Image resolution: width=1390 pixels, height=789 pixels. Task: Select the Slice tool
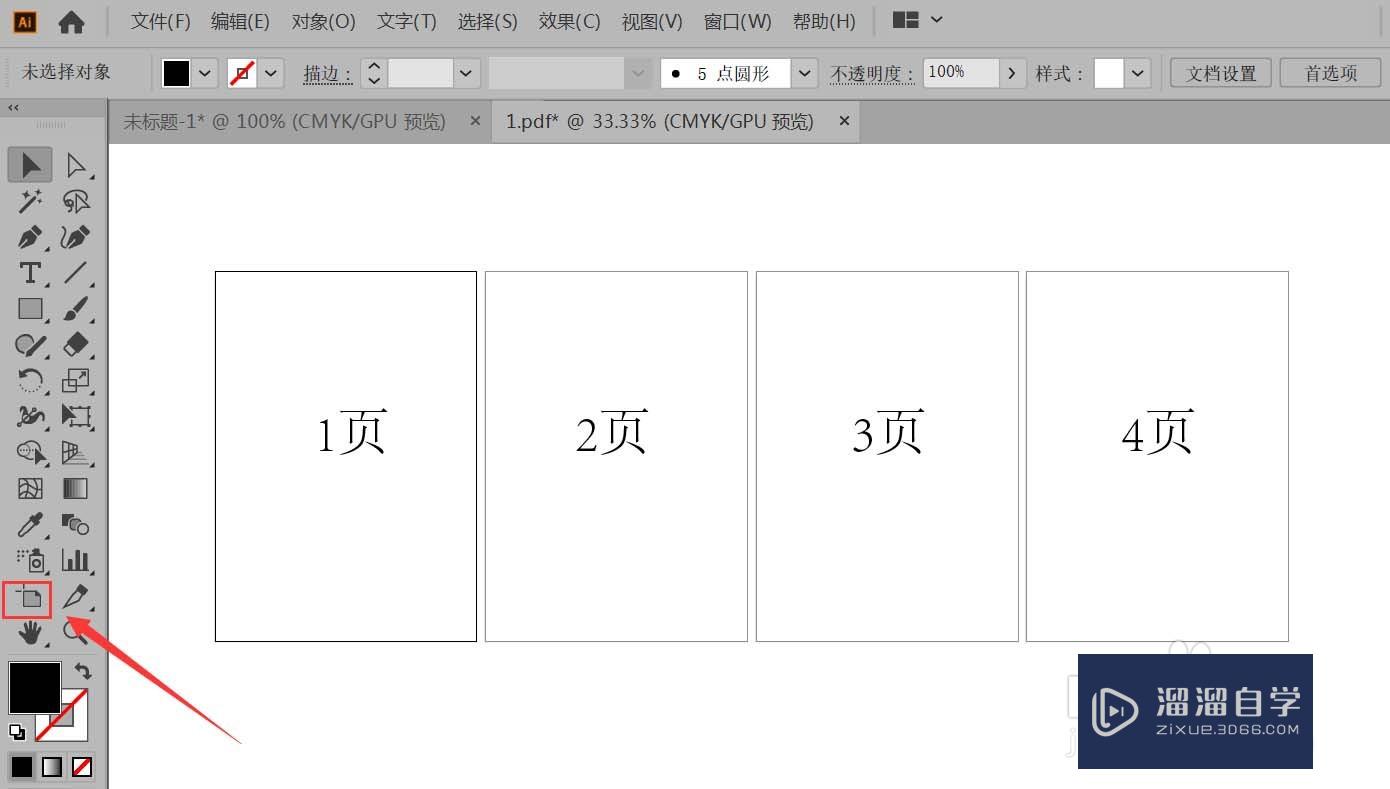[76, 598]
